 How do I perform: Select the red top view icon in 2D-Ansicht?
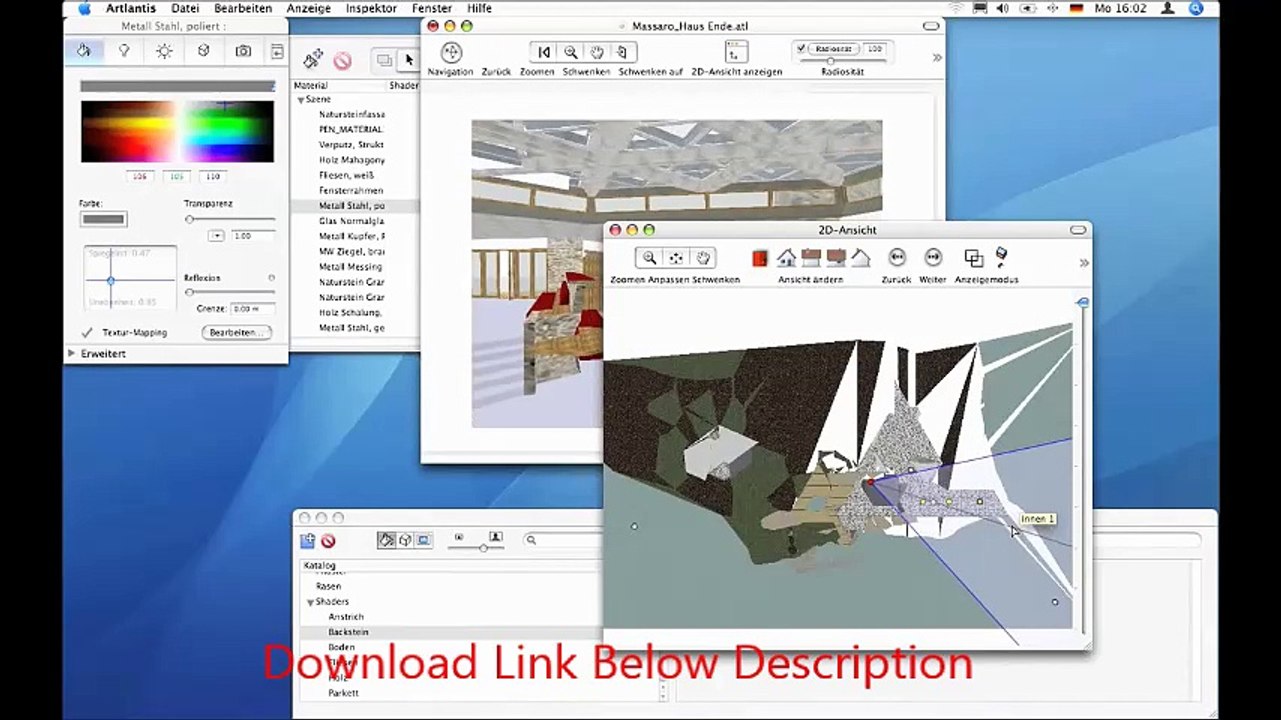760,258
